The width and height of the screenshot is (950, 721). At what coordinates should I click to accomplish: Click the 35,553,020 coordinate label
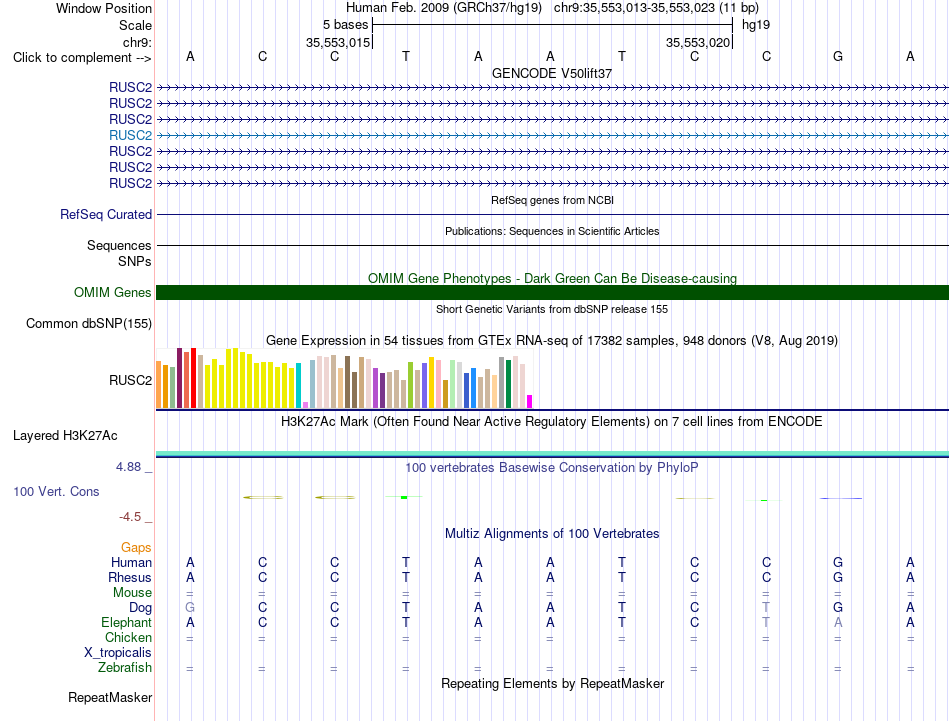coord(697,42)
